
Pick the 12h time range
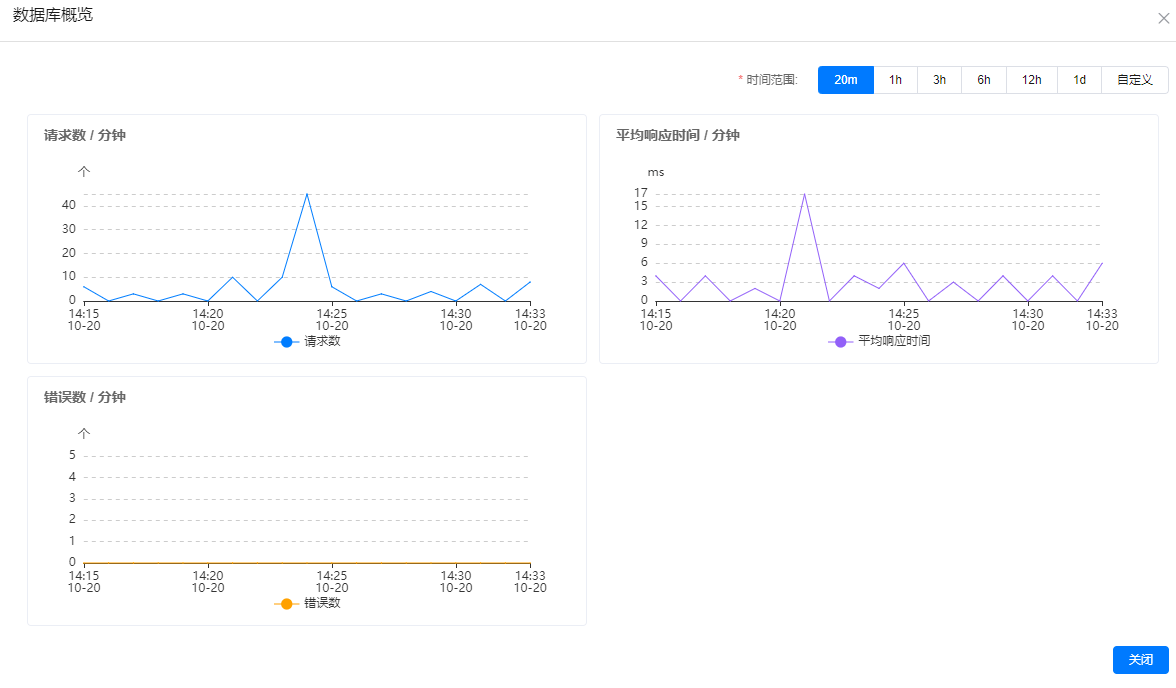(1031, 80)
